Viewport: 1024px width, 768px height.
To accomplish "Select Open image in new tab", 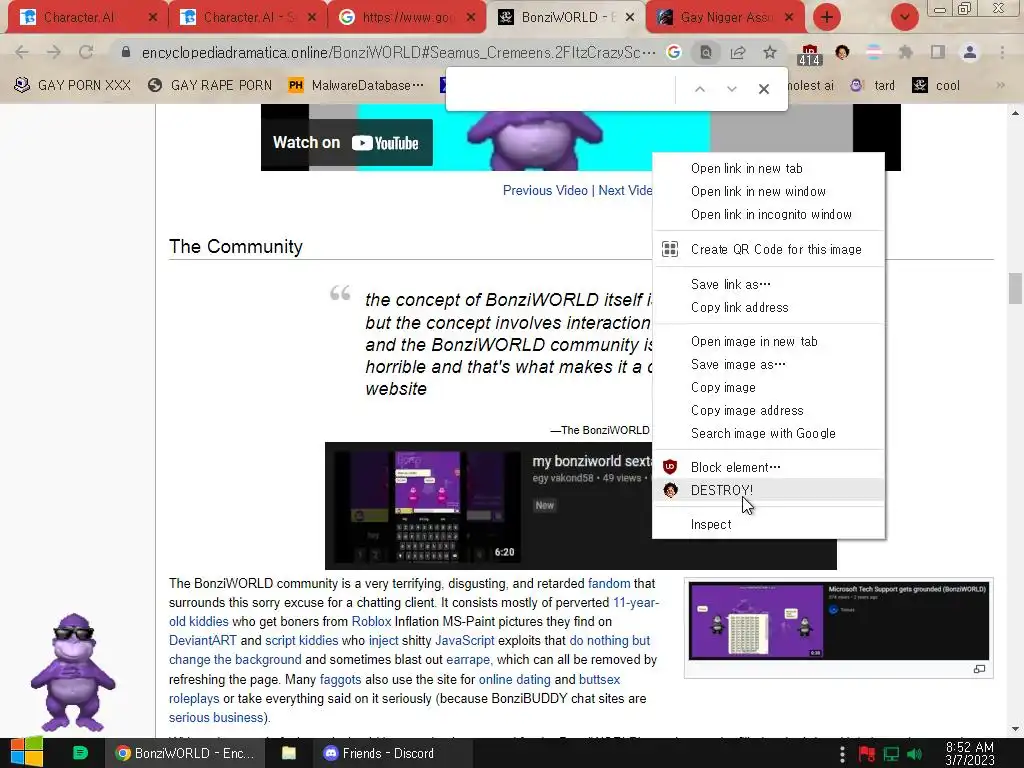I will click(x=769, y=342).
